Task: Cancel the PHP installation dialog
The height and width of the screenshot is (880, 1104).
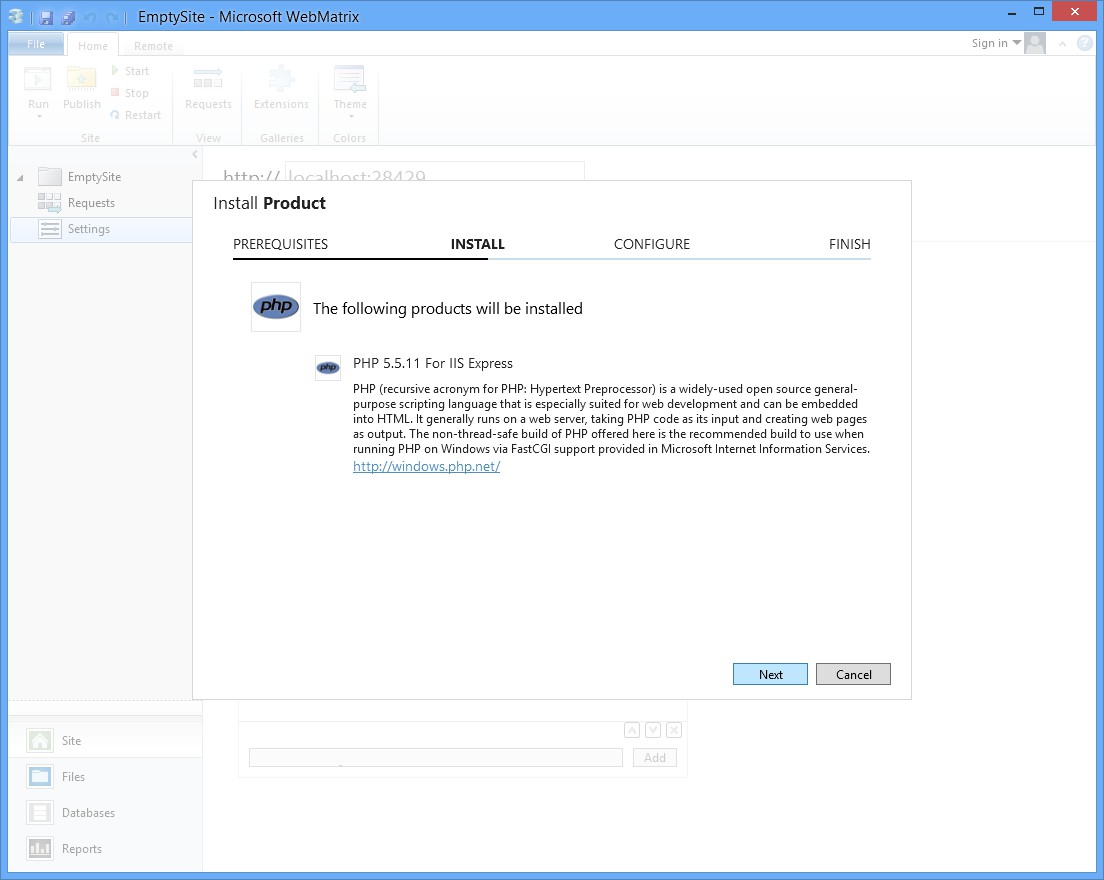Action: (x=853, y=674)
